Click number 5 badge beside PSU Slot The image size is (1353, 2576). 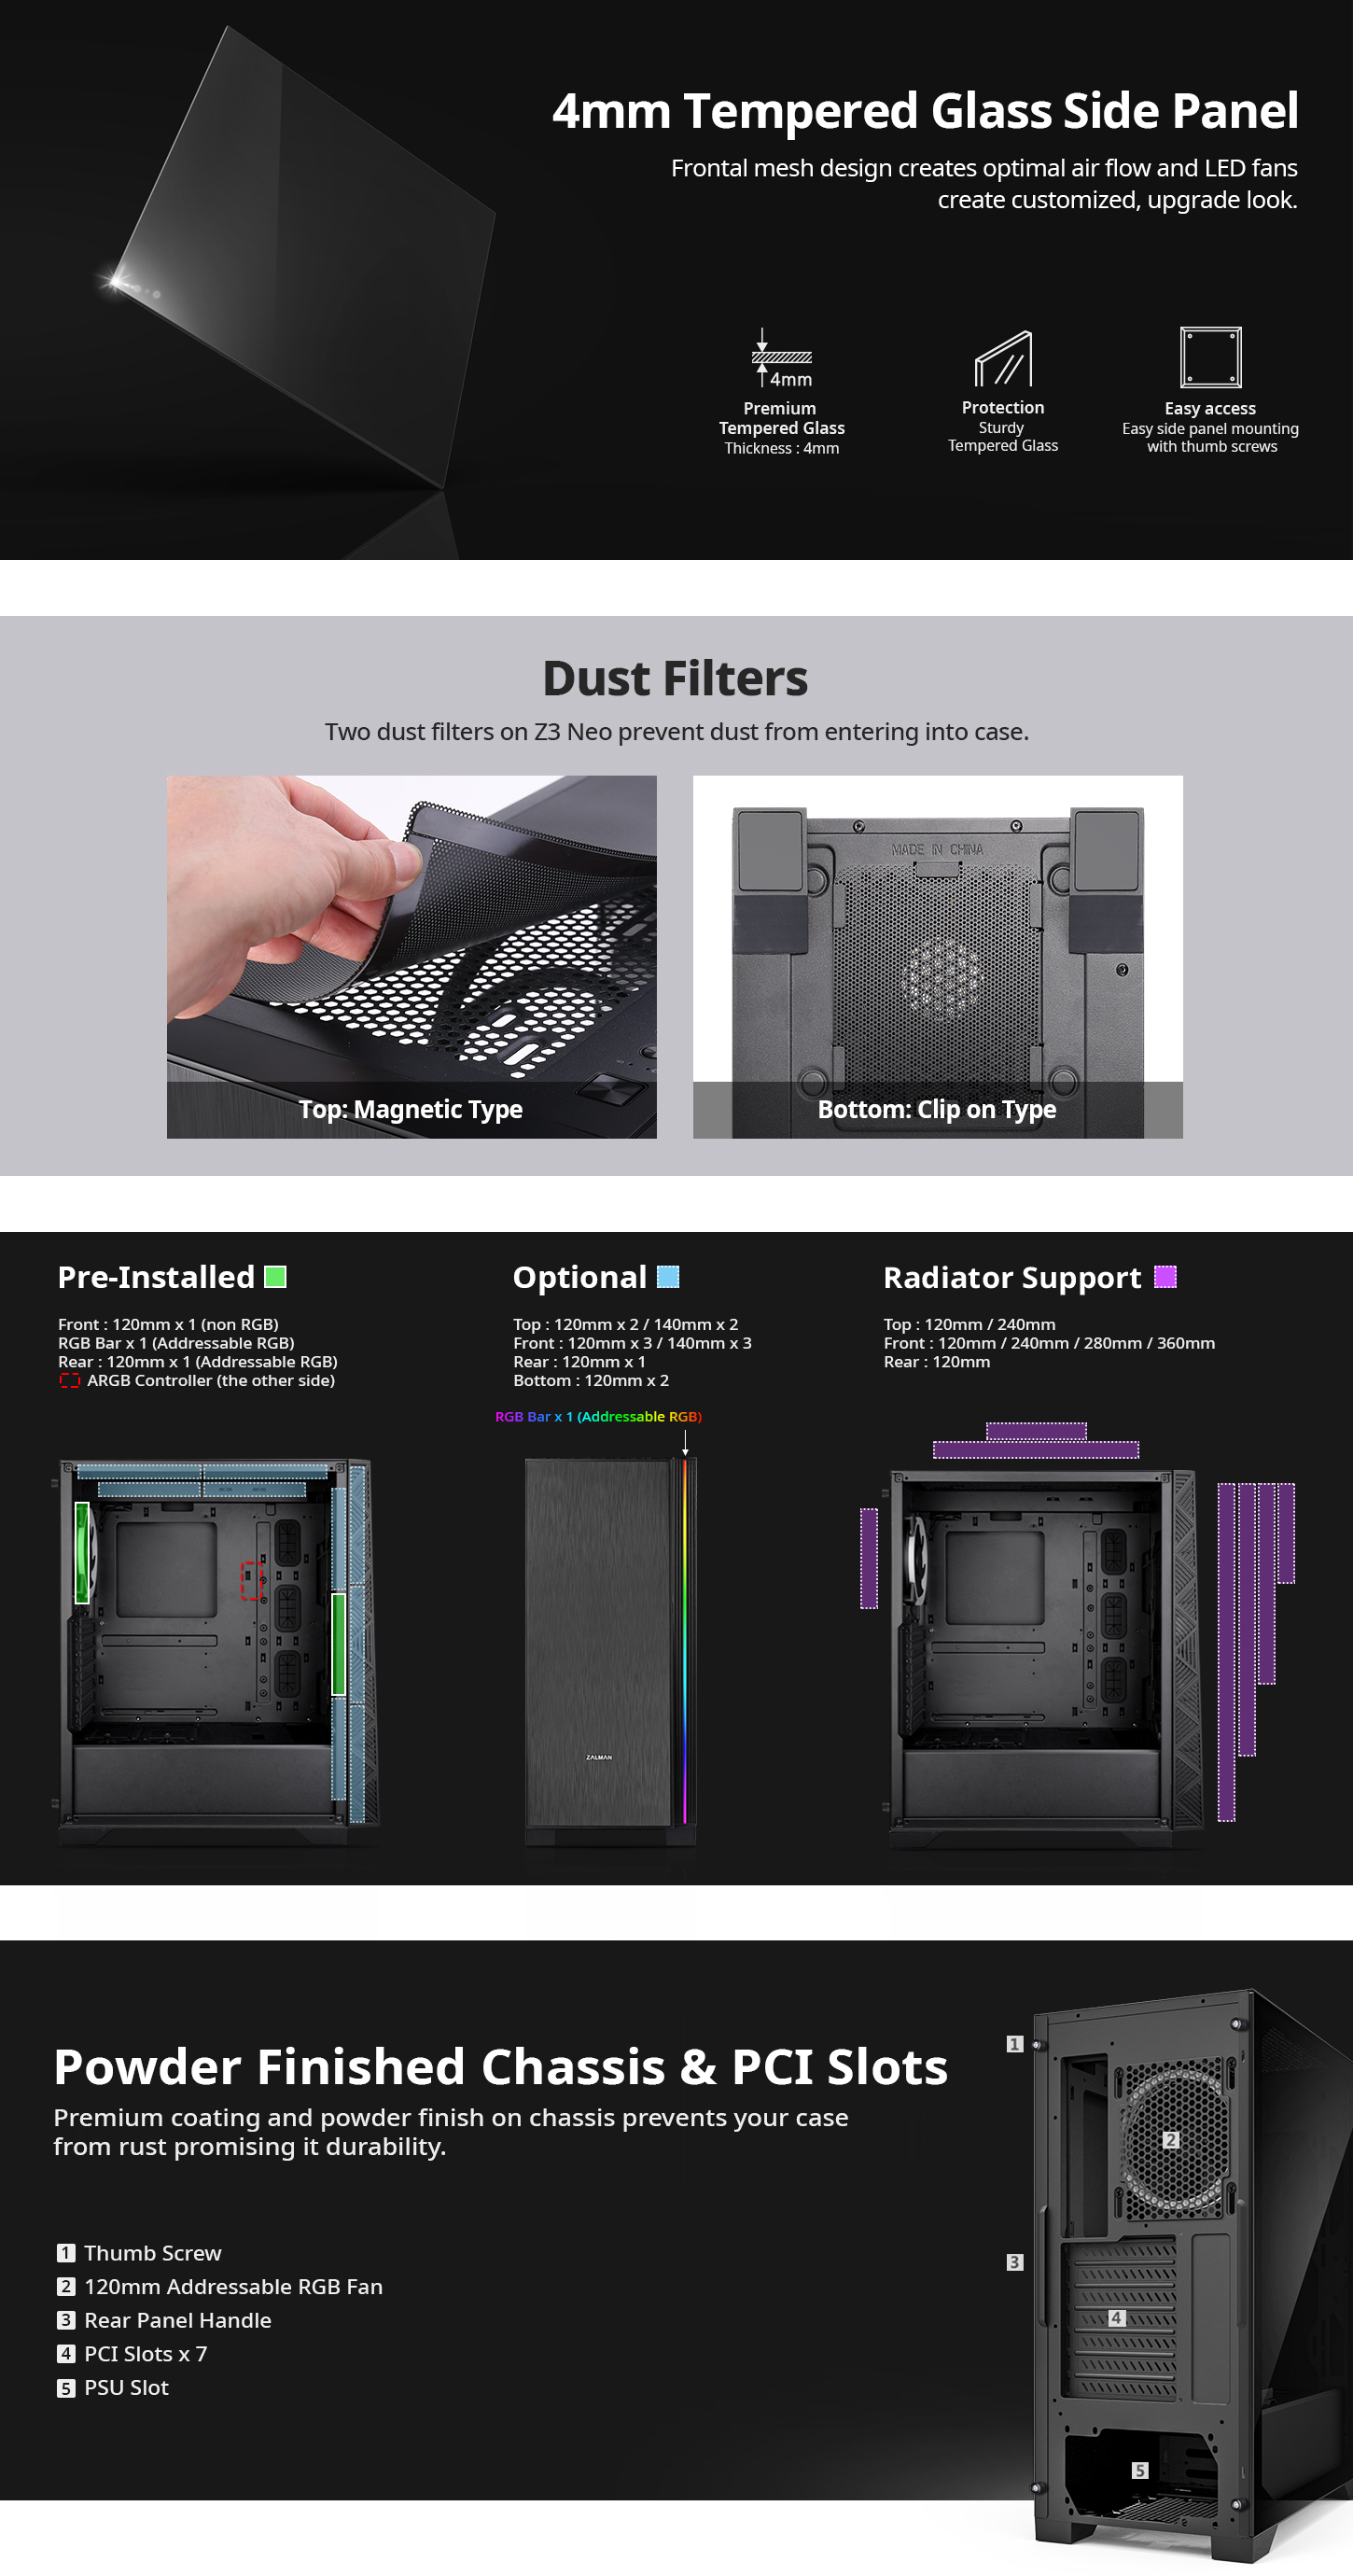tap(66, 2388)
